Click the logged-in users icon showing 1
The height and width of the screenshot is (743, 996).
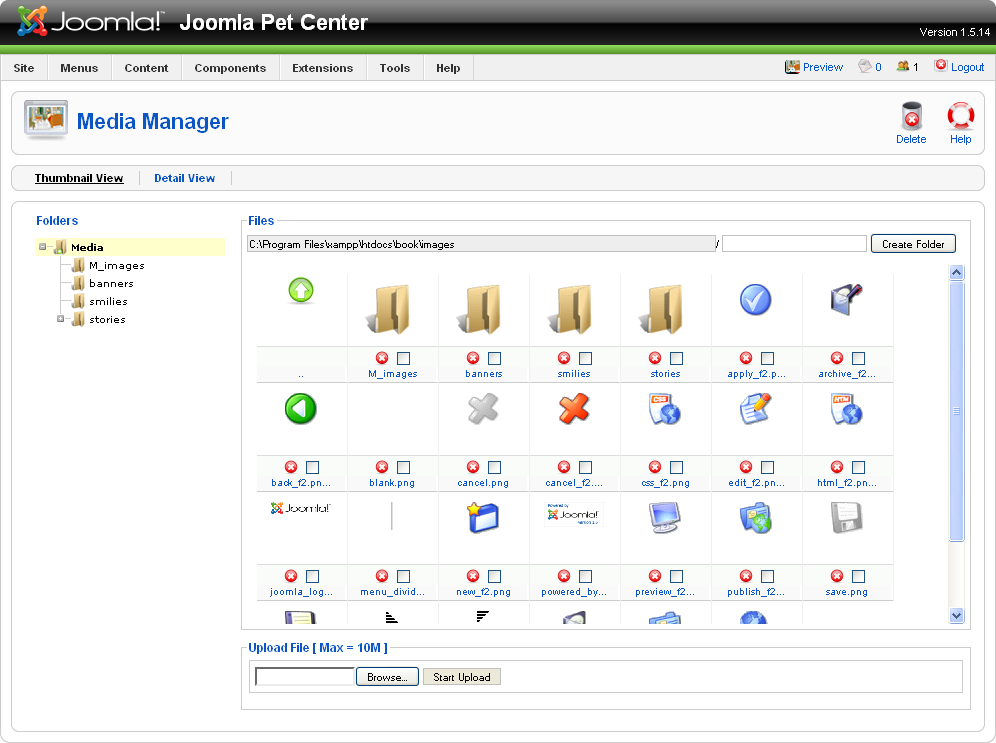pos(903,66)
